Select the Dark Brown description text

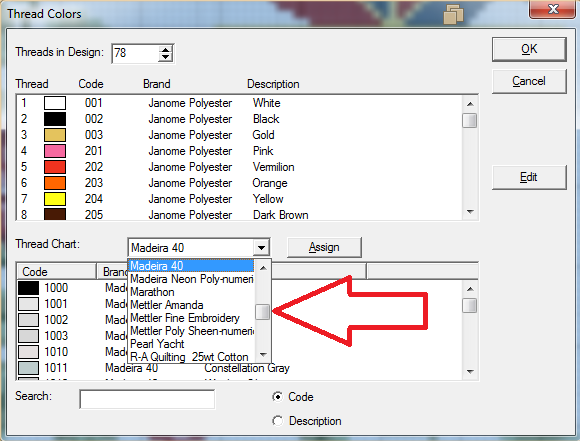(x=280, y=215)
